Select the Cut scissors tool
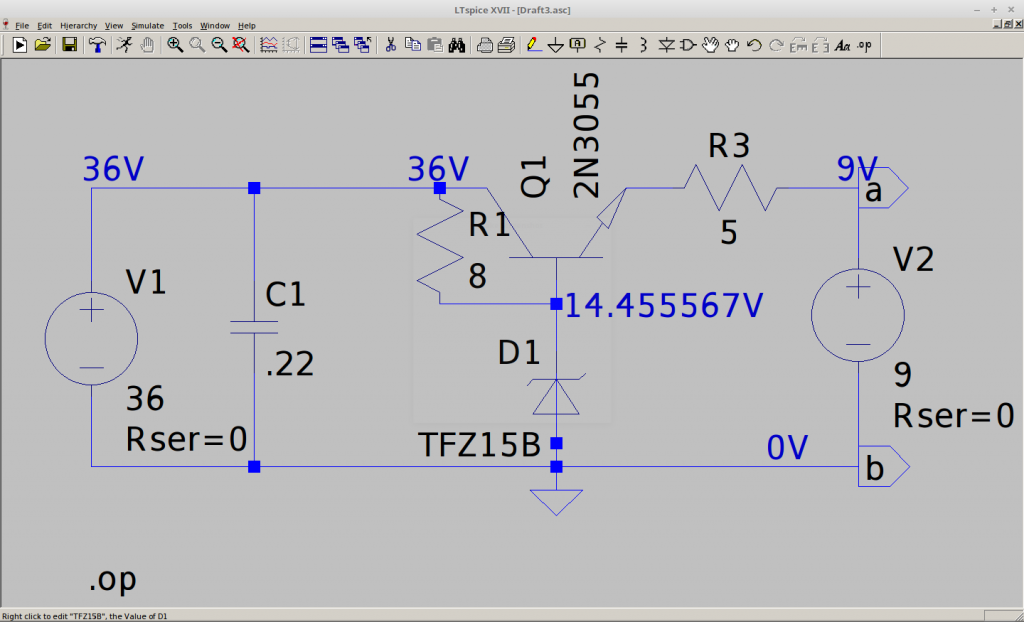The width and height of the screenshot is (1024, 622). [x=391, y=44]
